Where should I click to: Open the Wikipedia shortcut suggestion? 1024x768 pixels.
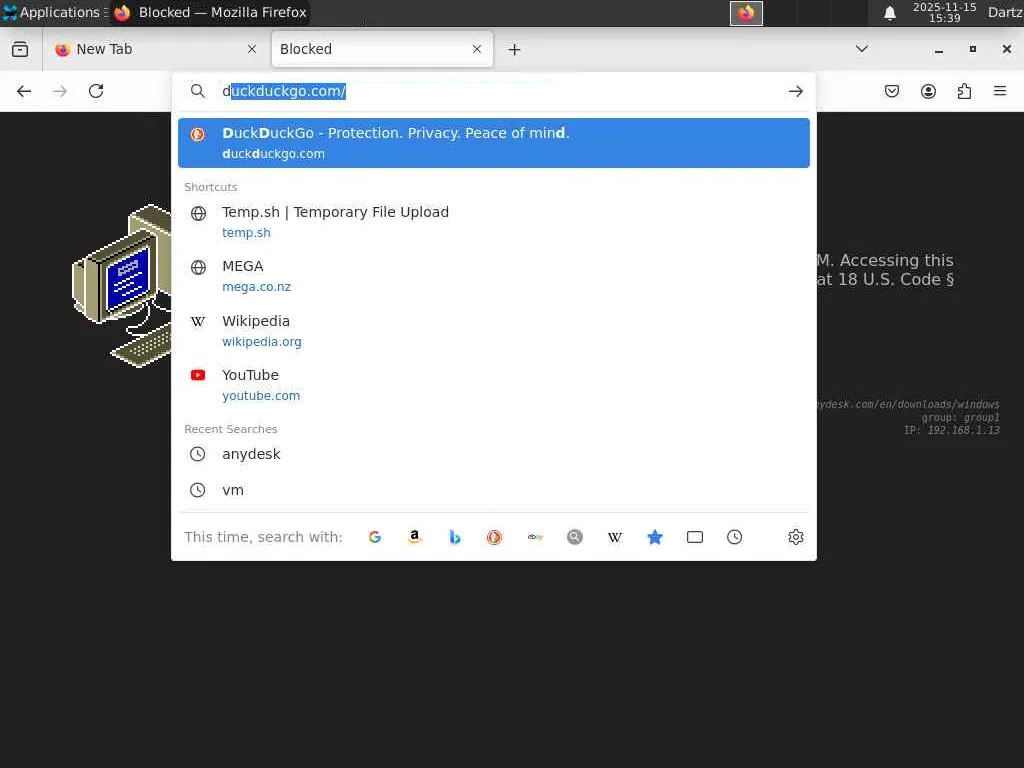[x=494, y=331]
